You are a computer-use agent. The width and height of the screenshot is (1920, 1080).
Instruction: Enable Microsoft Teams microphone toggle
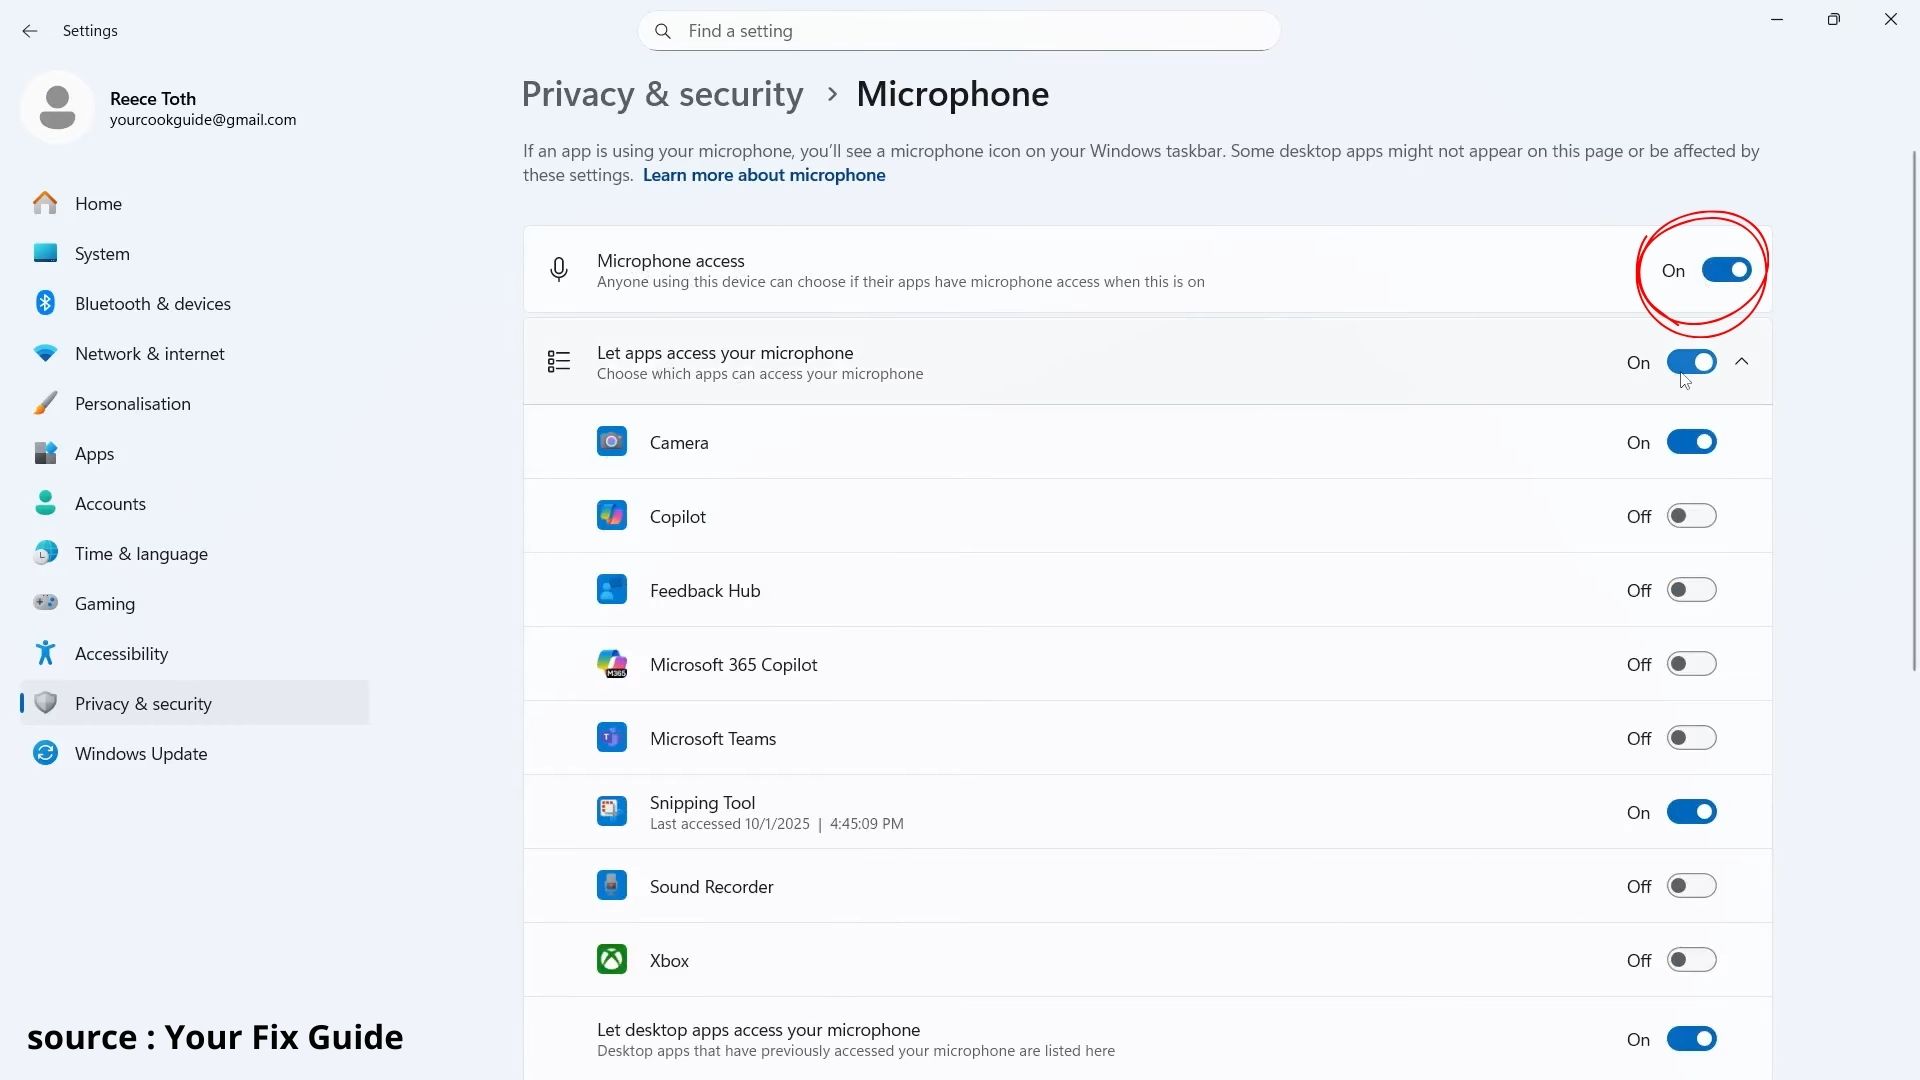point(1692,738)
